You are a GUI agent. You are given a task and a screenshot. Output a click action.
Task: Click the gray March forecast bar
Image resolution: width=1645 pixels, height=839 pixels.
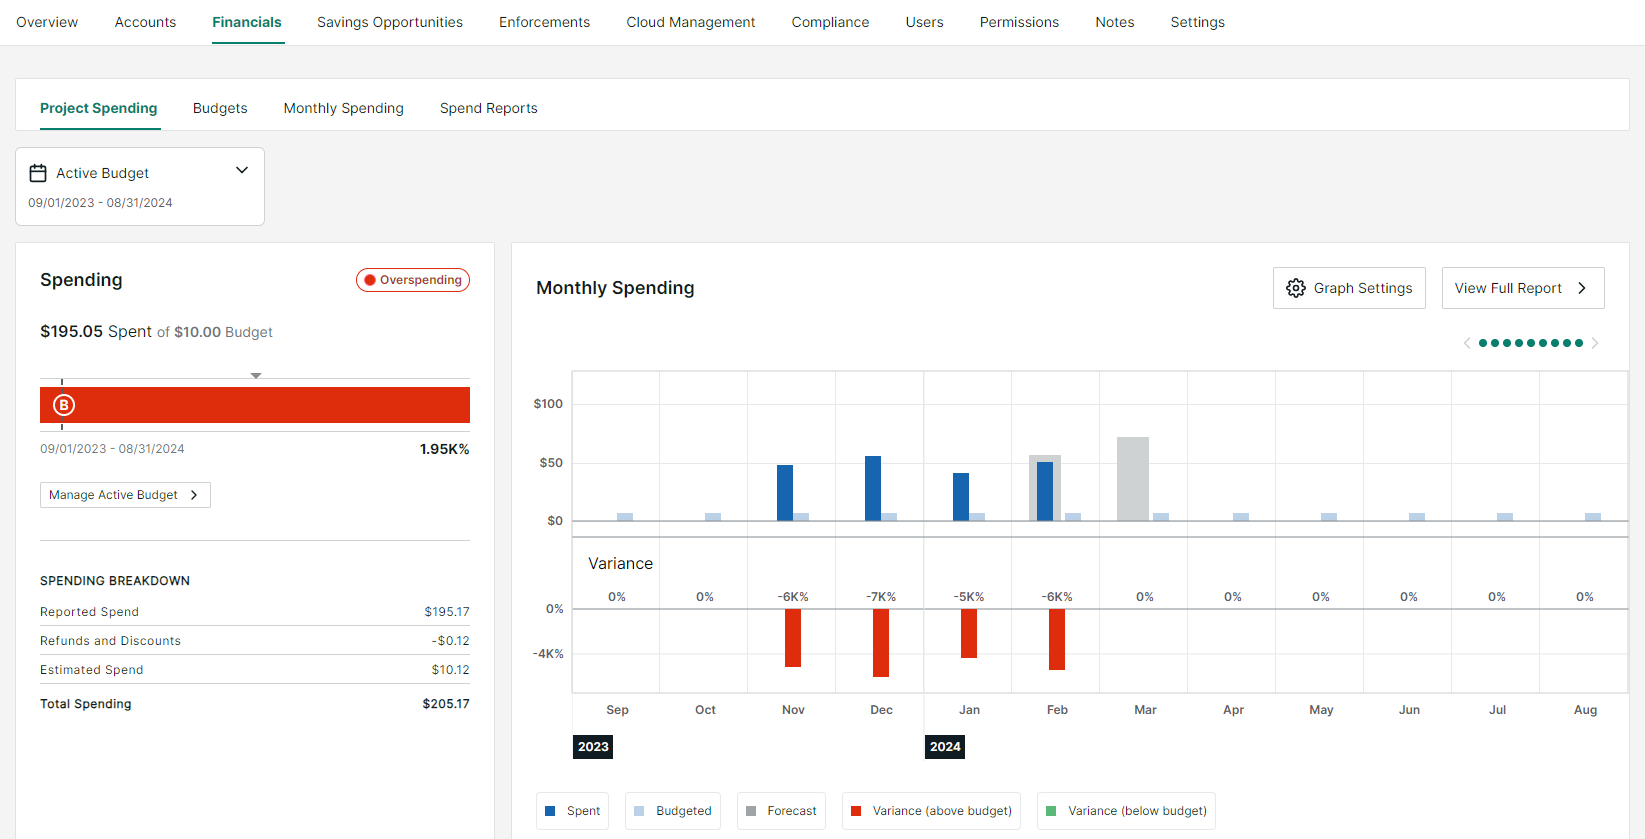[x=1133, y=479]
